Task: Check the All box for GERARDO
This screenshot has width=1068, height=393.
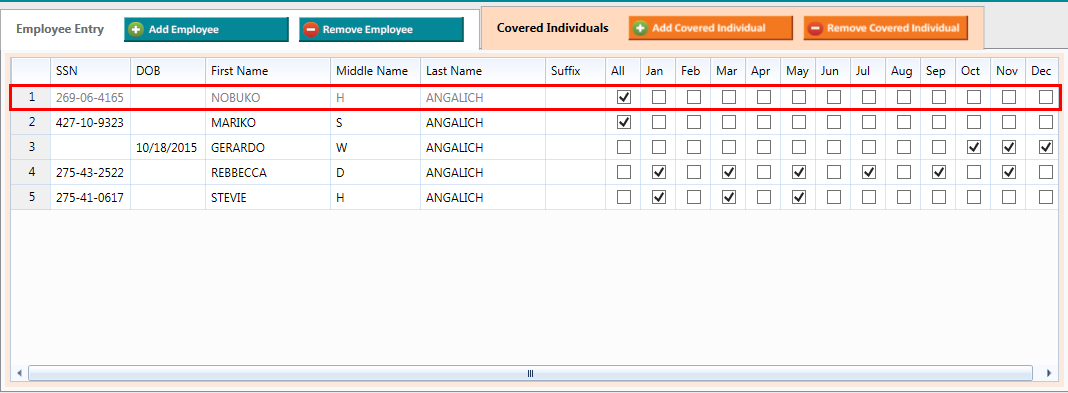Action: tap(623, 147)
